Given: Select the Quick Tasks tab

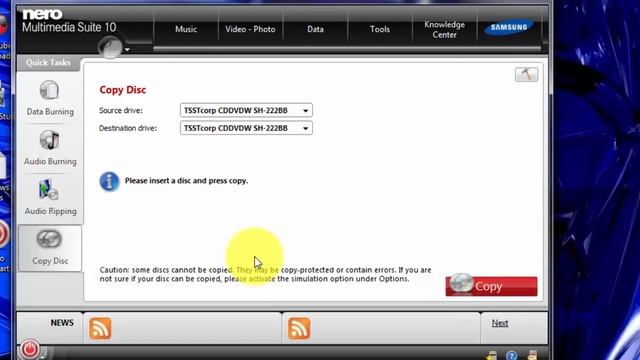Looking at the screenshot, I should (x=48, y=63).
